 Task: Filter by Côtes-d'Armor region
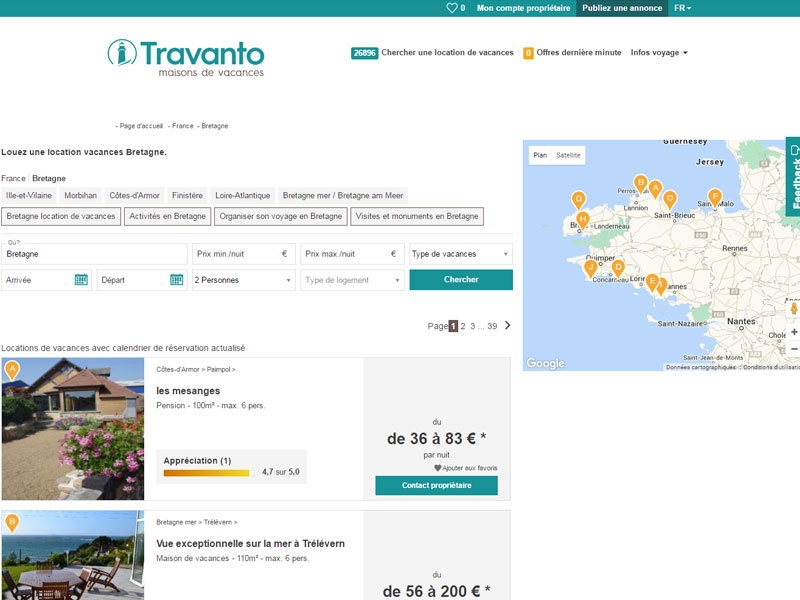pos(134,195)
